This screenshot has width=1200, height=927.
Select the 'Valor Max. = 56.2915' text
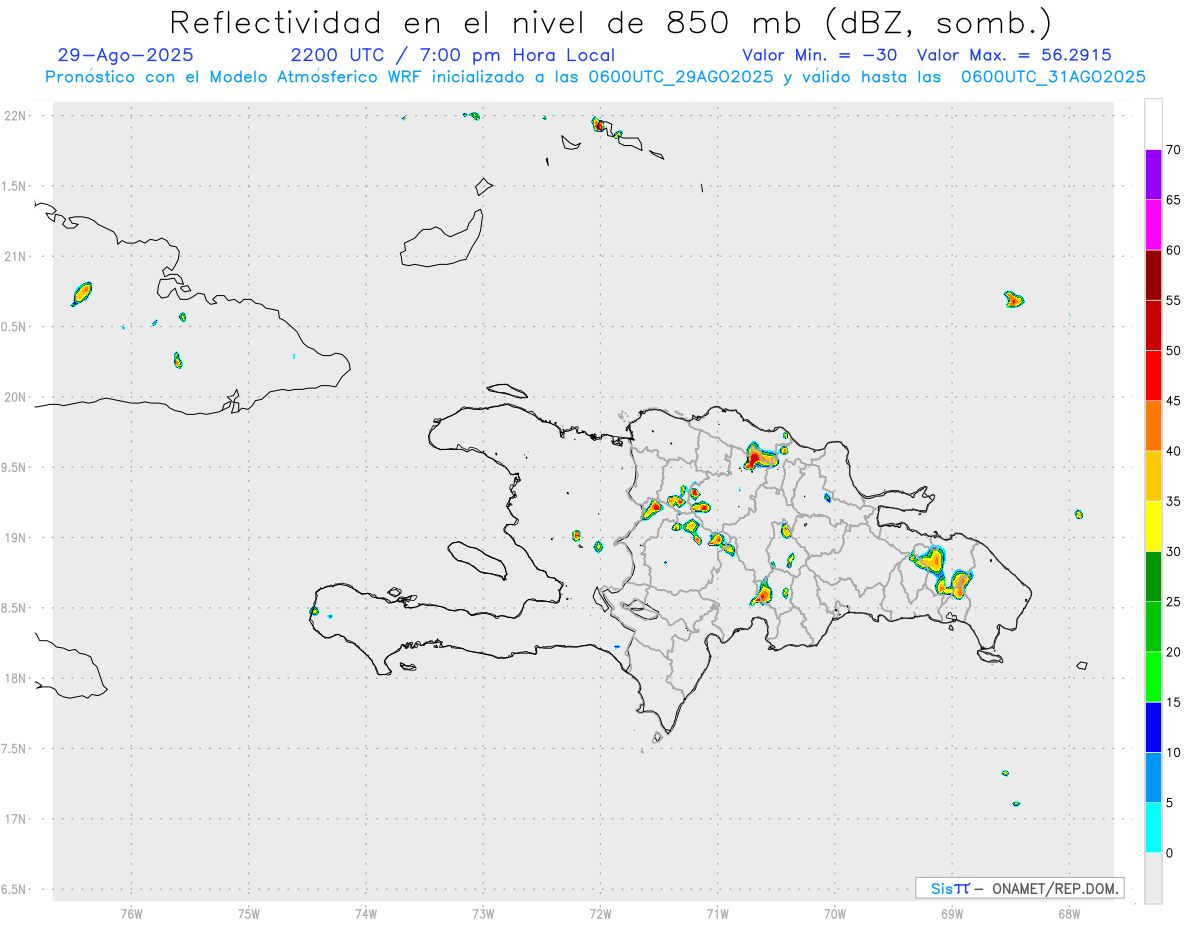(1014, 55)
